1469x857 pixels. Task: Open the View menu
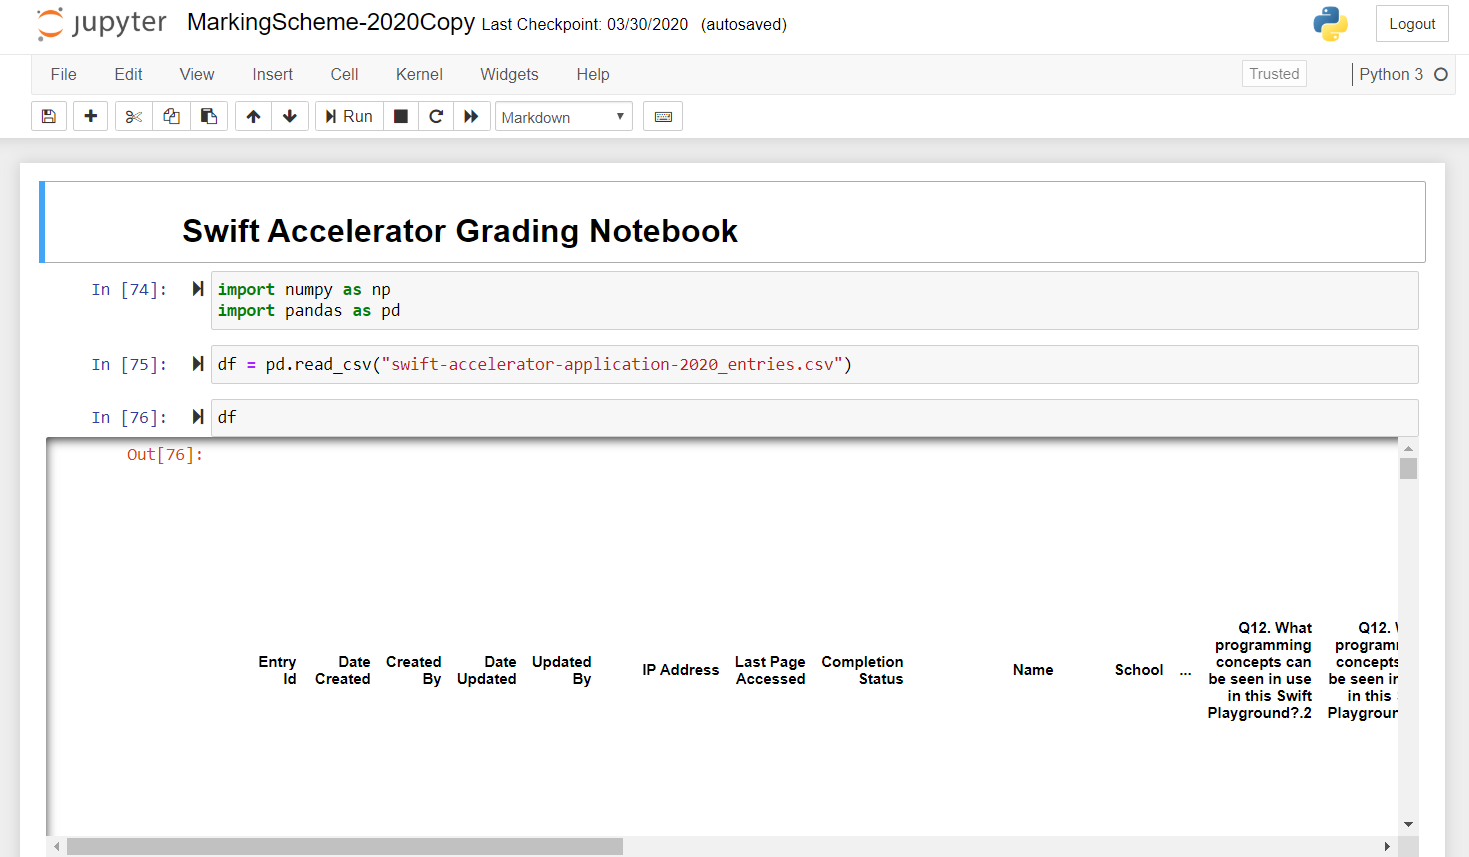pos(197,74)
